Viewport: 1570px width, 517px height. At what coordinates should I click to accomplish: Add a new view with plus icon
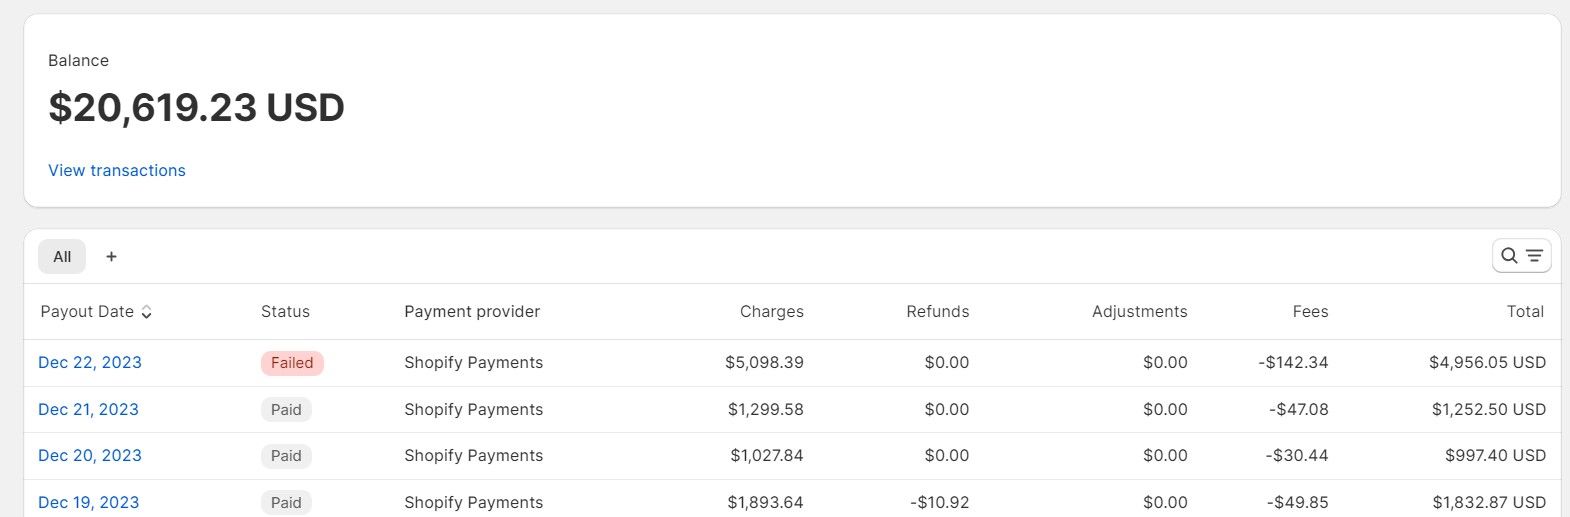coord(111,257)
